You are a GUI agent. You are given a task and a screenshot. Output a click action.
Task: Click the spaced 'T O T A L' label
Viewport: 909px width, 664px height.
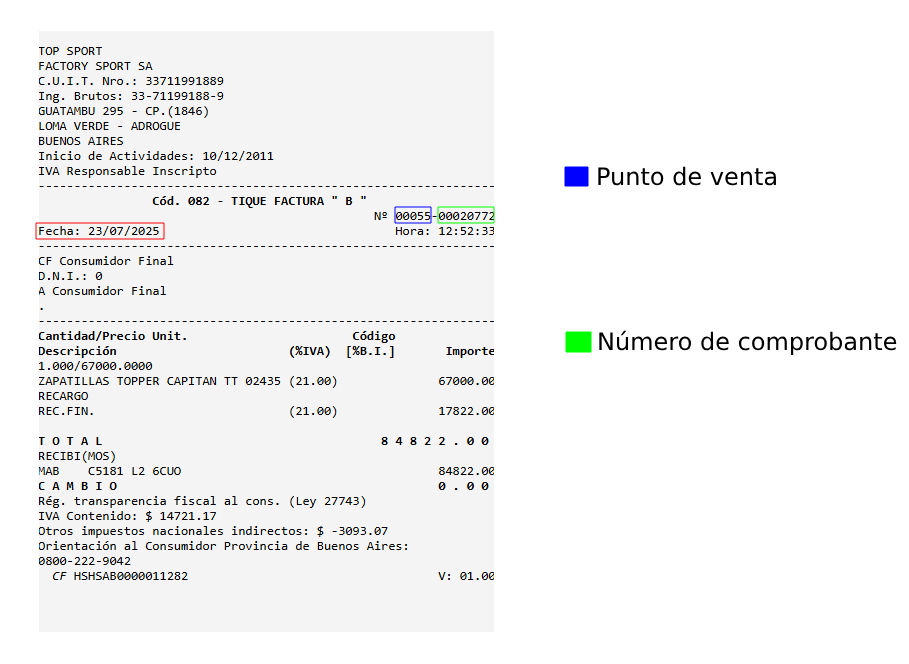[x=70, y=441]
